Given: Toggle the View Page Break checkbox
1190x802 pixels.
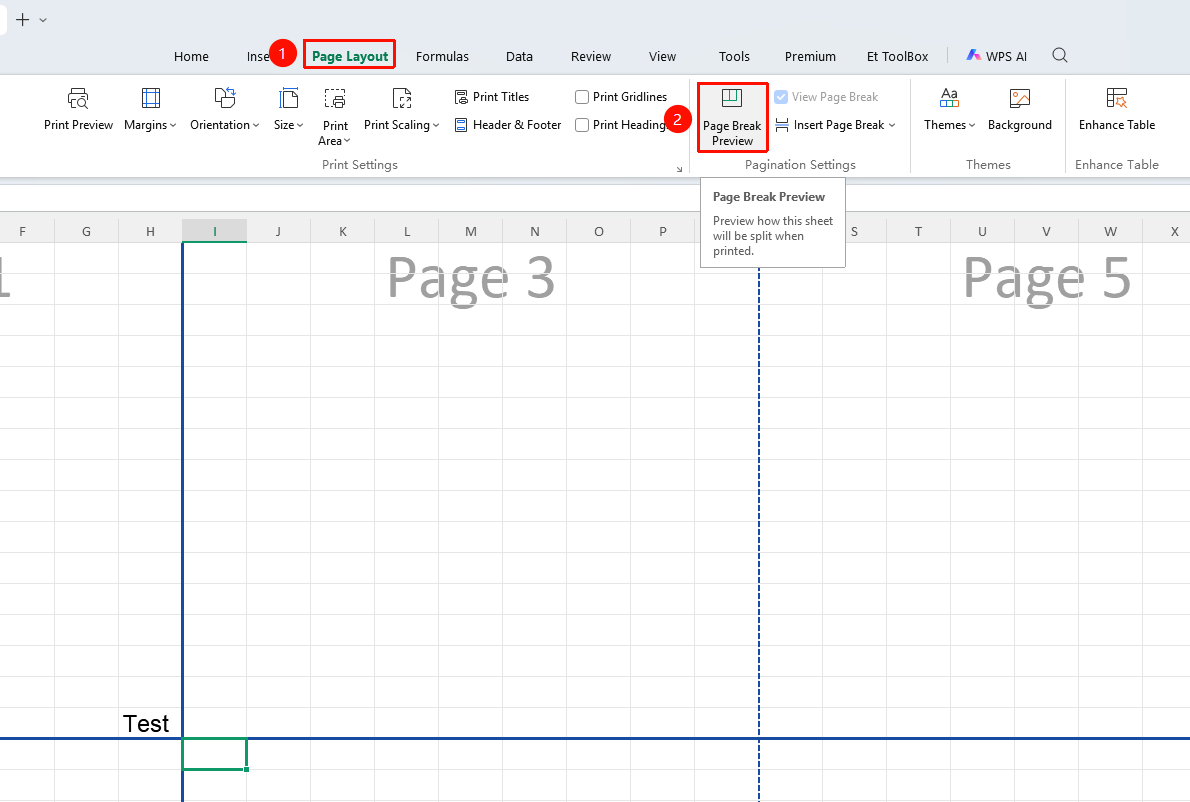Looking at the screenshot, I should tap(781, 97).
